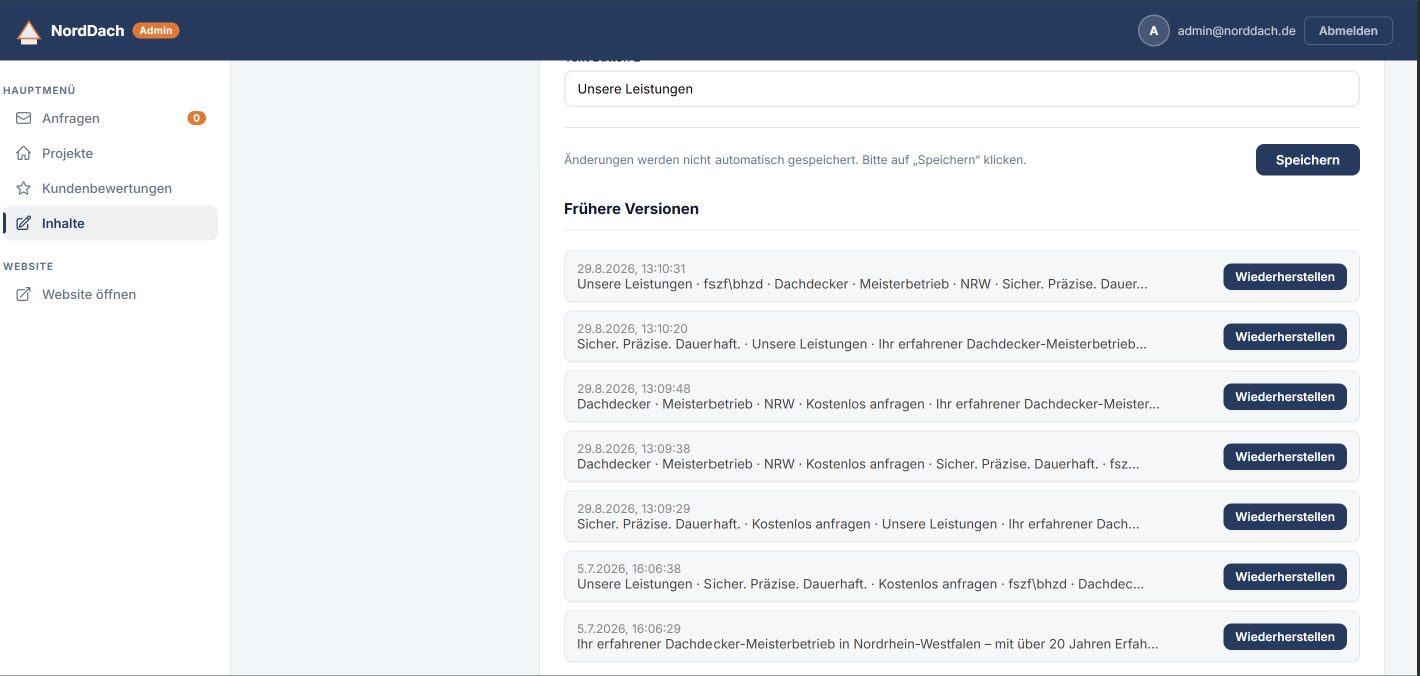Click the external-link icon beside Website öffnen

pyautogui.click(x=24, y=294)
